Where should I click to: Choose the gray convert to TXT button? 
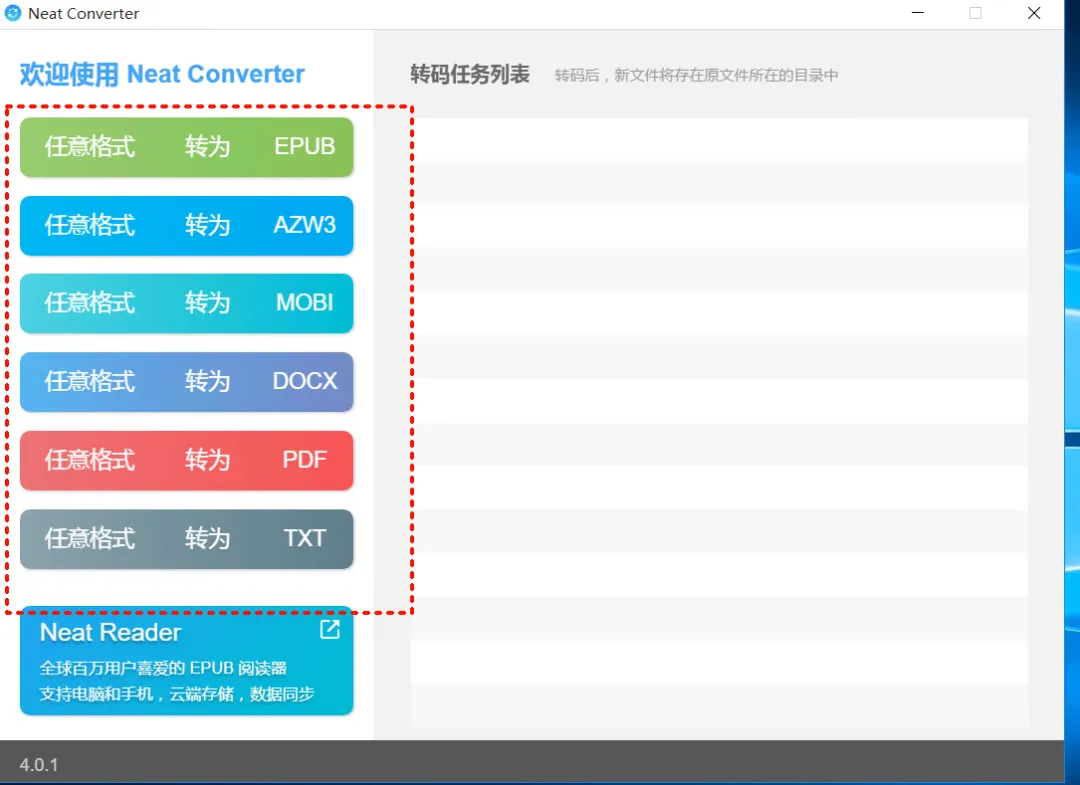[187, 538]
